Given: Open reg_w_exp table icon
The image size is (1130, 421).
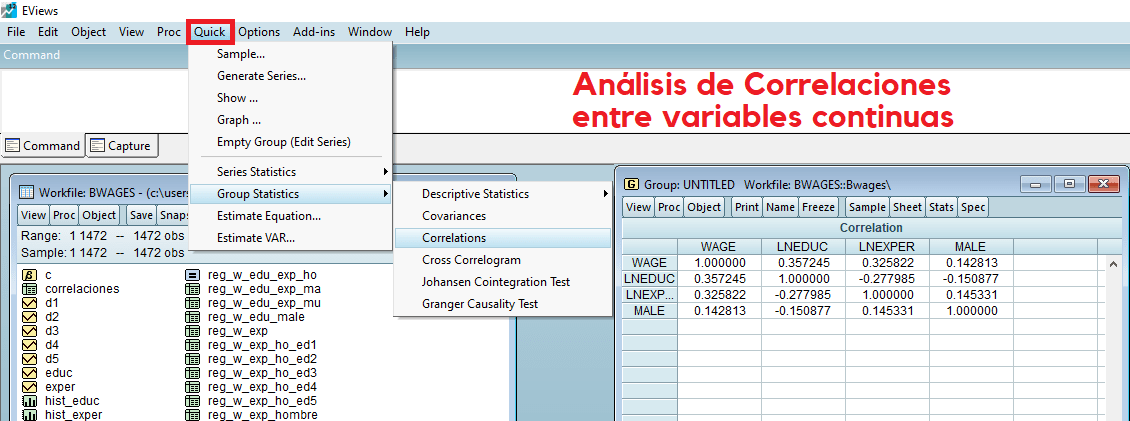Looking at the screenshot, I should (192, 331).
